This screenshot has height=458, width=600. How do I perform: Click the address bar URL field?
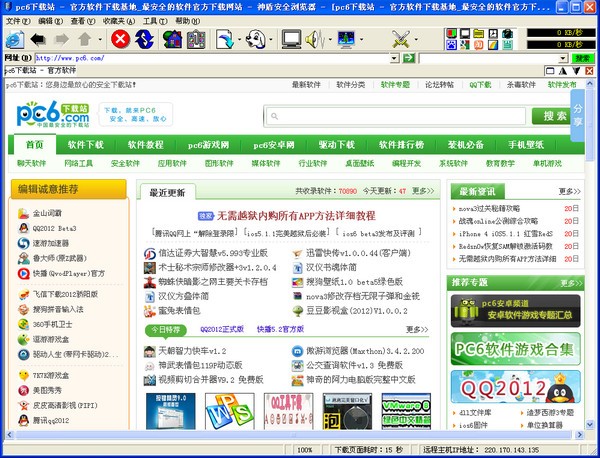click(212, 58)
